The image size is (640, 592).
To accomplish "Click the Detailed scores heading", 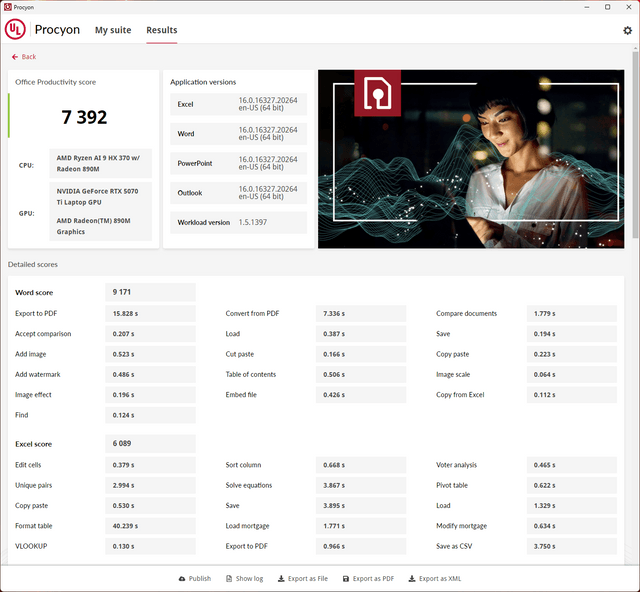I will (x=33, y=265).
